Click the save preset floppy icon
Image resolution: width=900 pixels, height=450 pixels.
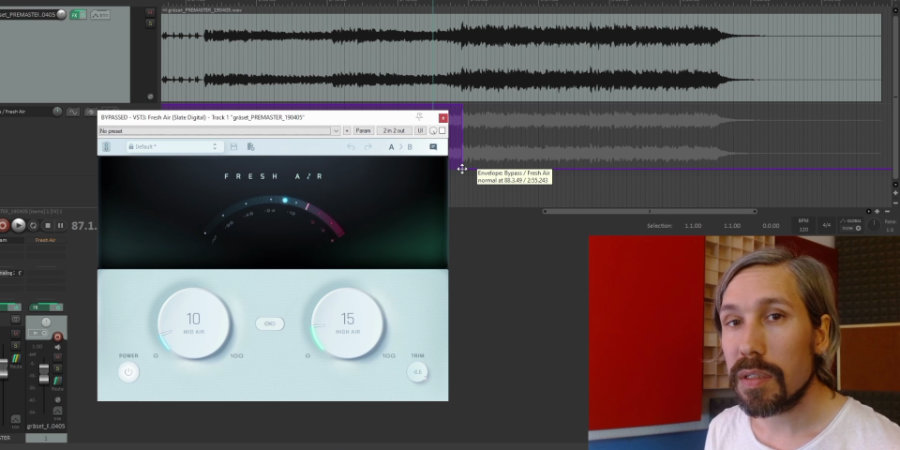click(x=234, y=147)
